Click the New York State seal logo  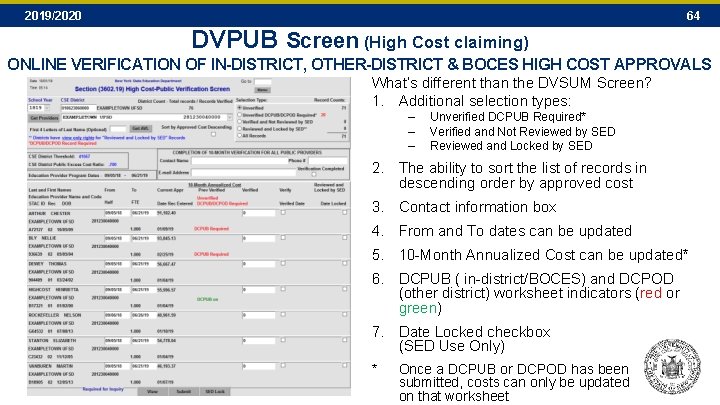672,366
